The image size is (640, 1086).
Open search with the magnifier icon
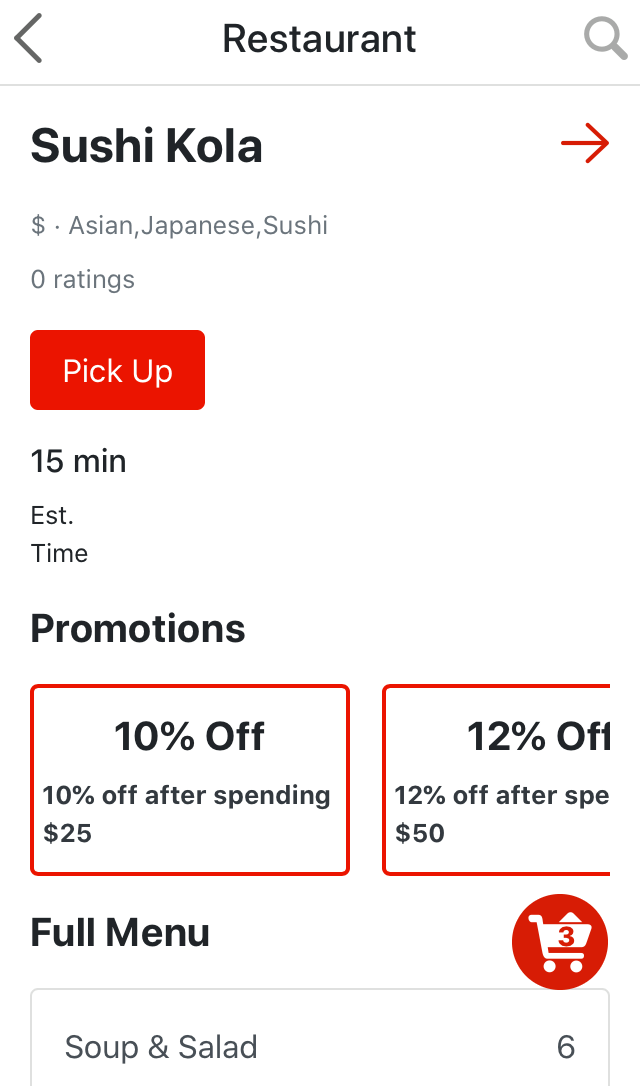[x=605, y=40]
